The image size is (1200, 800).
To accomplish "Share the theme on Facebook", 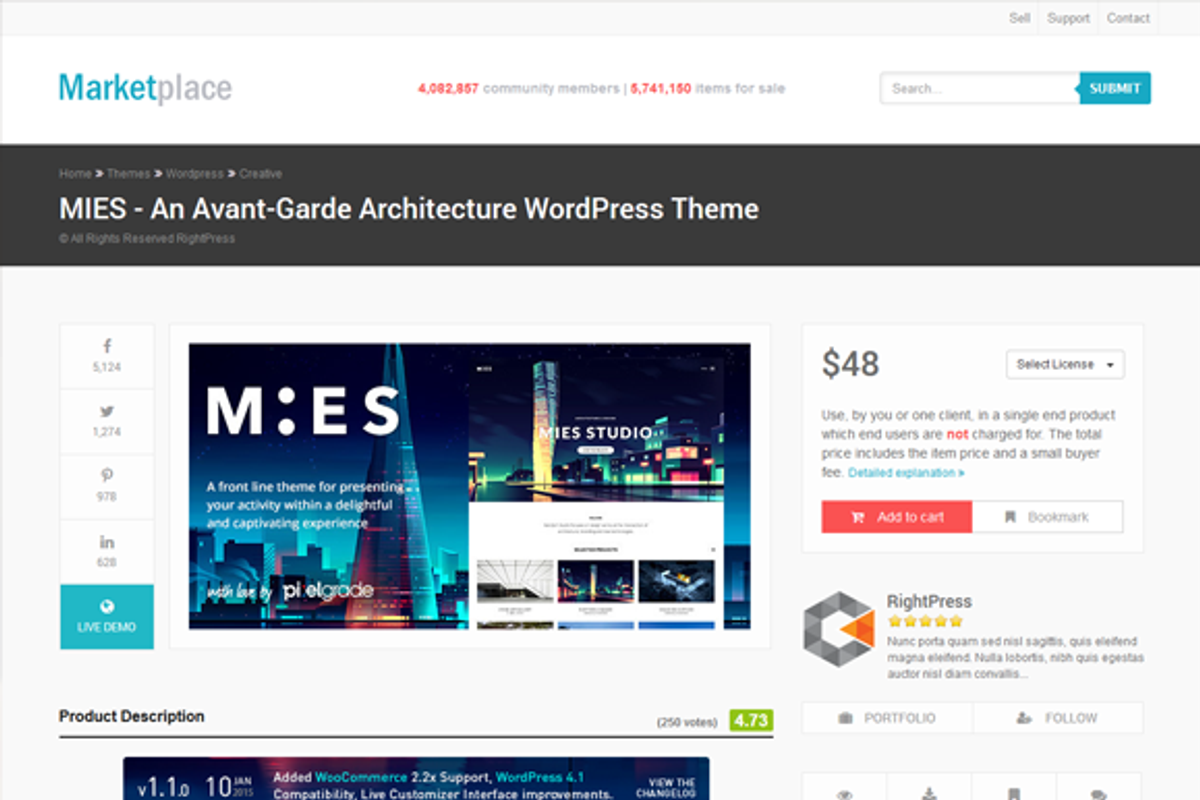I will (106, 355).
